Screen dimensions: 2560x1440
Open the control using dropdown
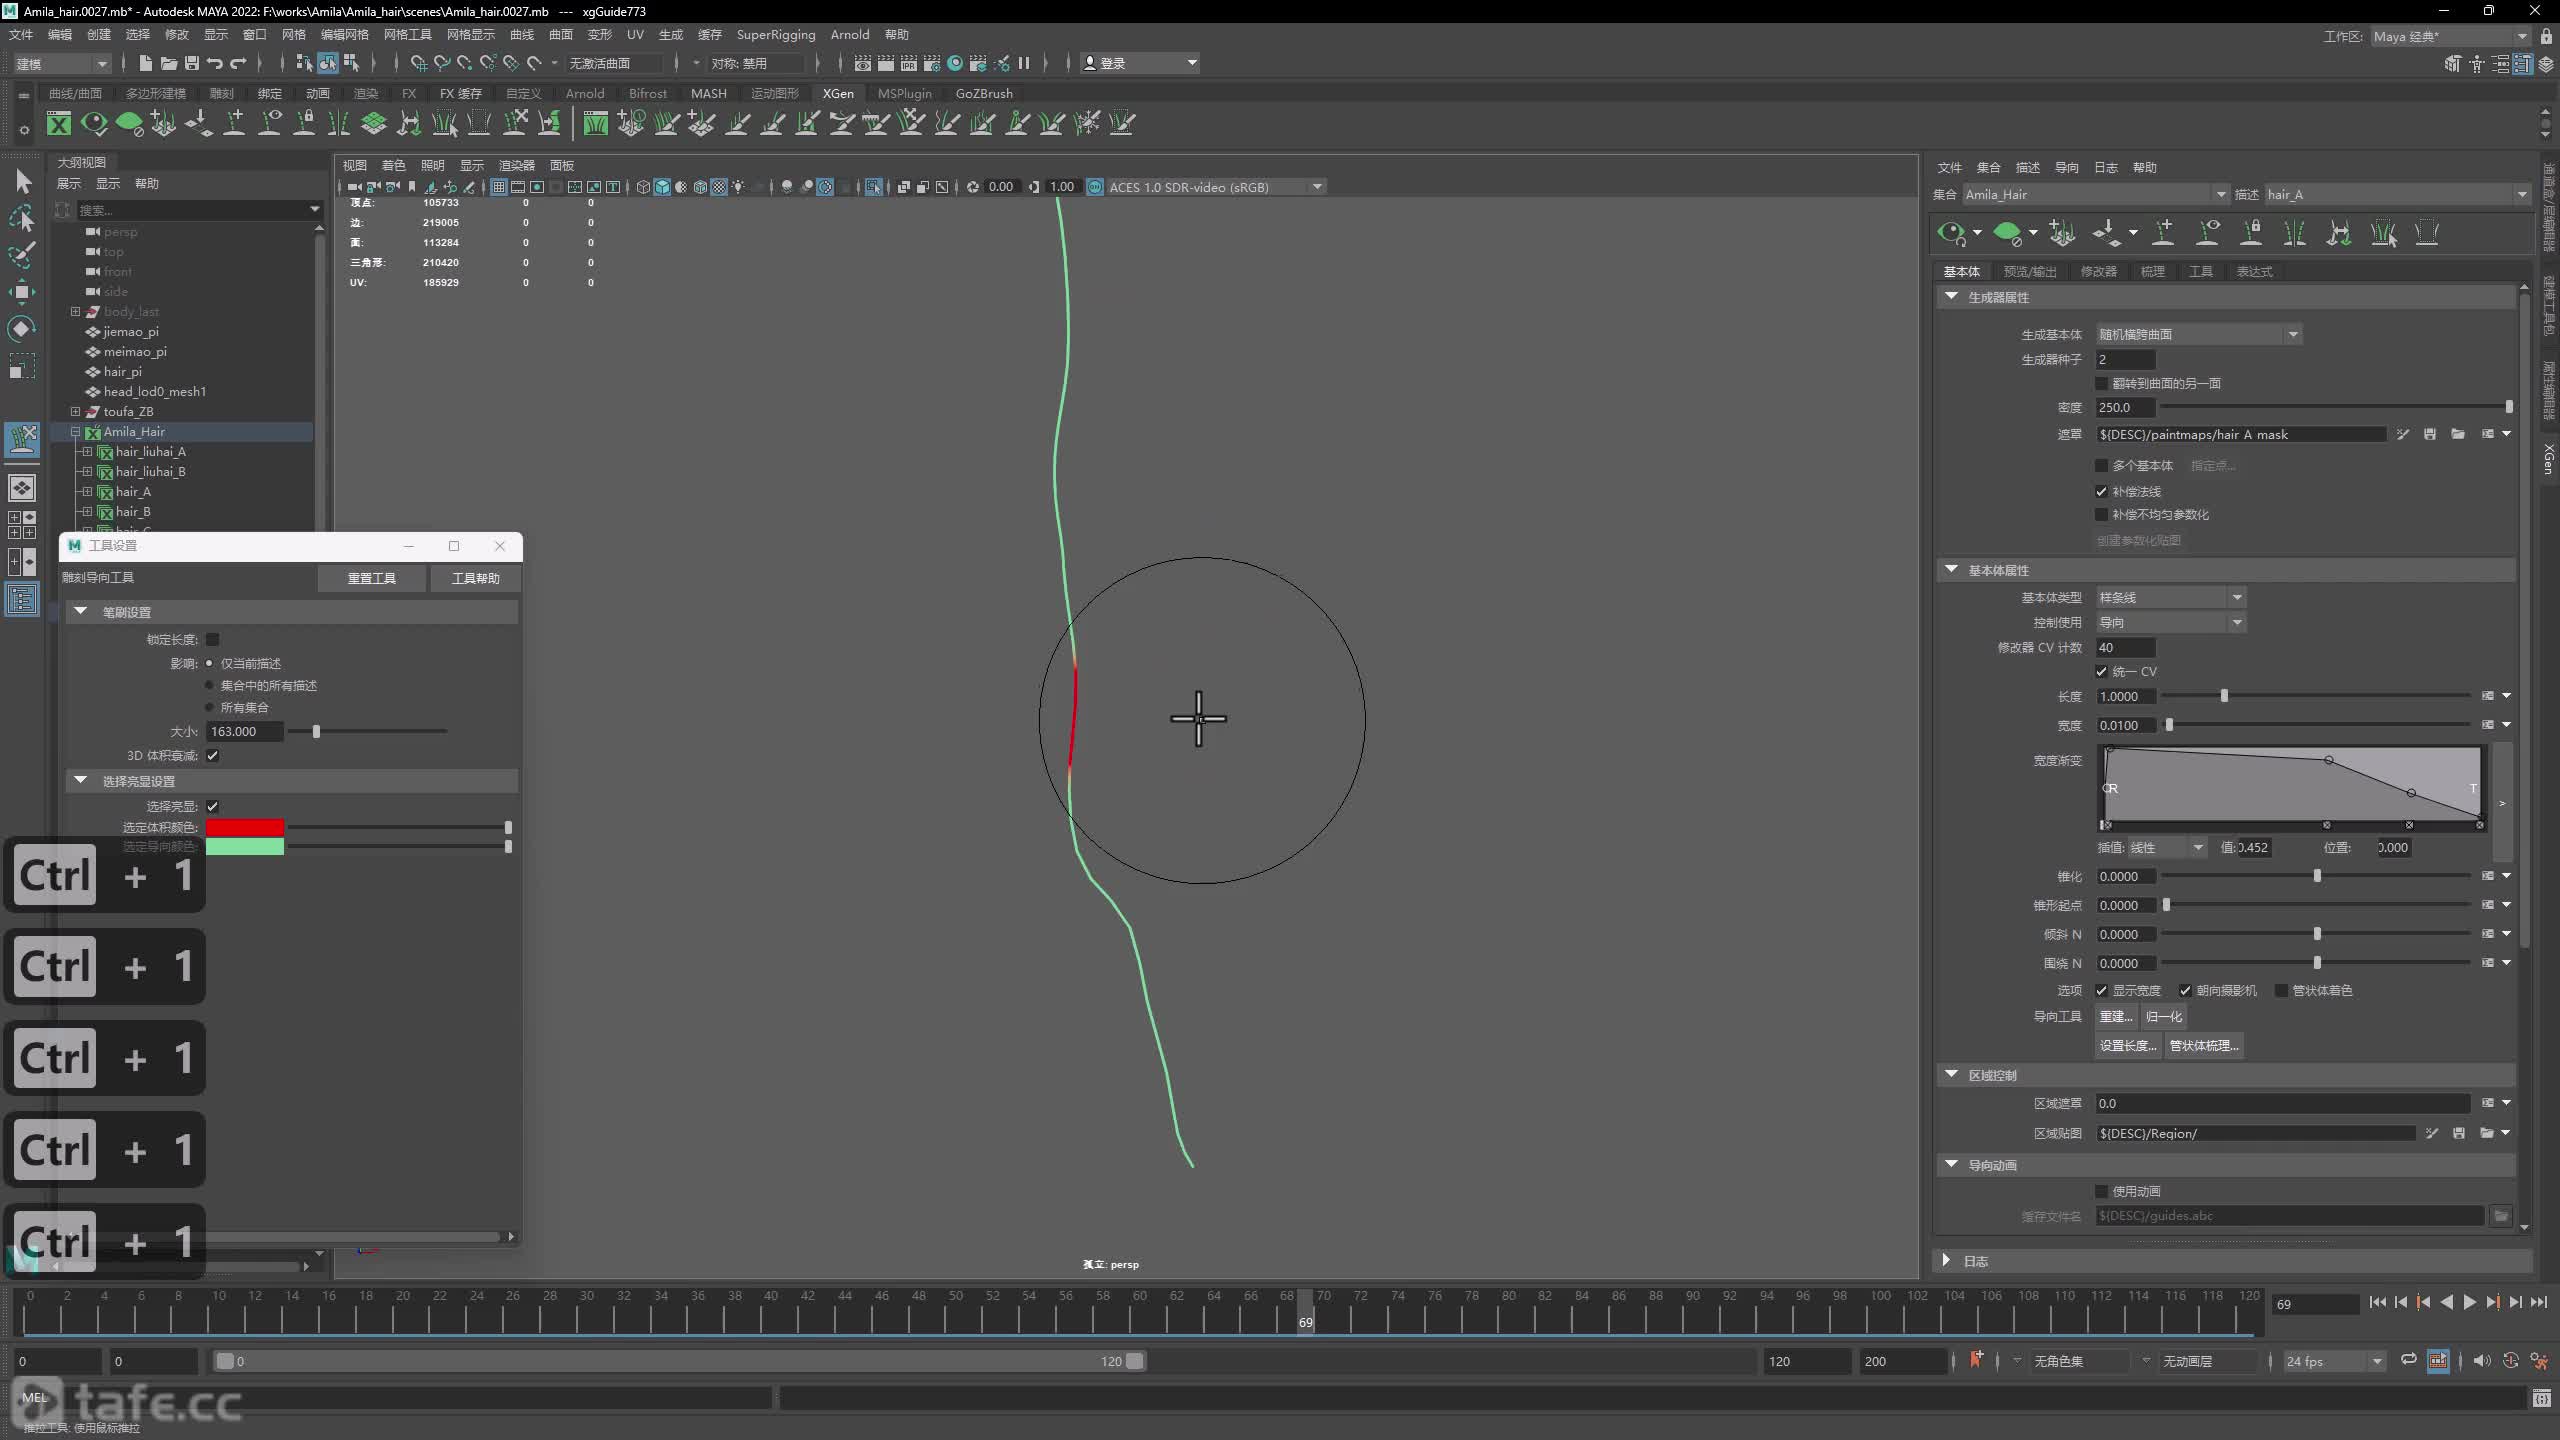point(2171,622)
